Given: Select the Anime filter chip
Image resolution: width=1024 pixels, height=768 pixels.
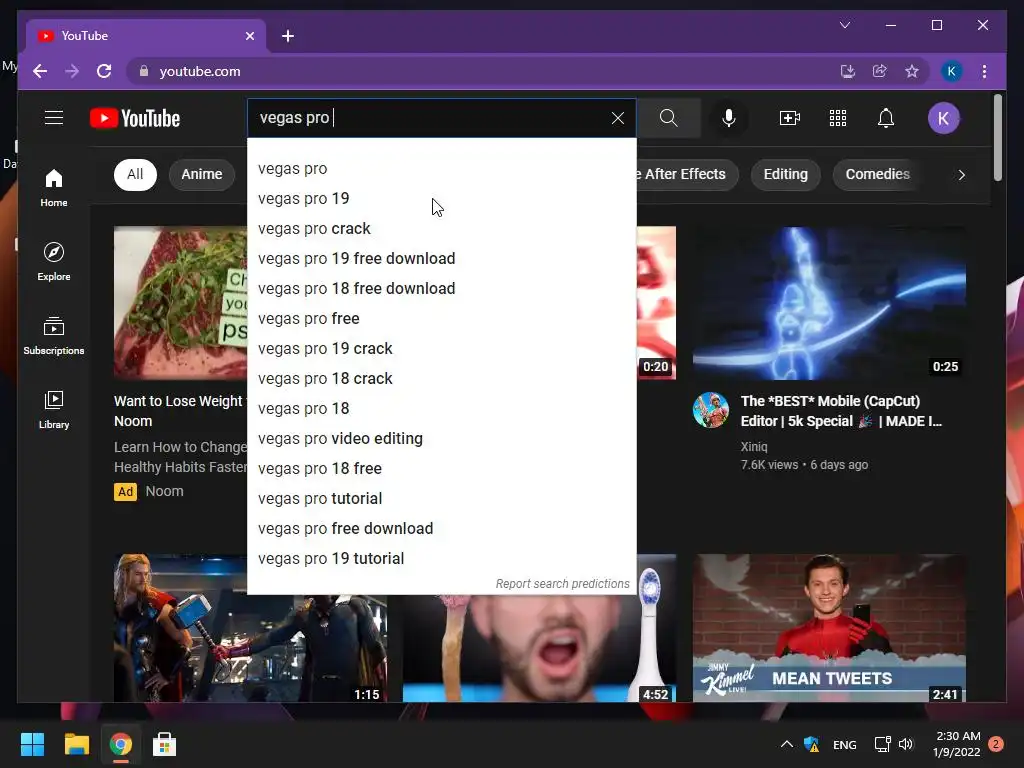Looking at the screenshot, I should (202, 174).
